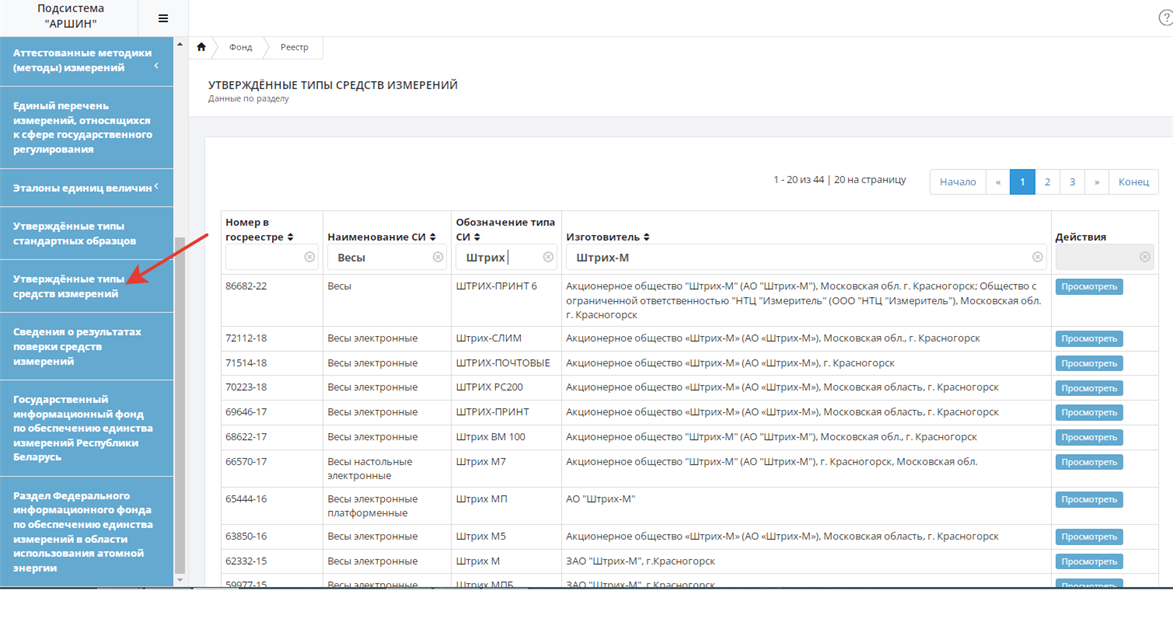Image resolution: width=1173 pixels, height=641 pixels.
Task: Click the Обозначение типа СИ filter input containing Штрих
Action: 506,257
